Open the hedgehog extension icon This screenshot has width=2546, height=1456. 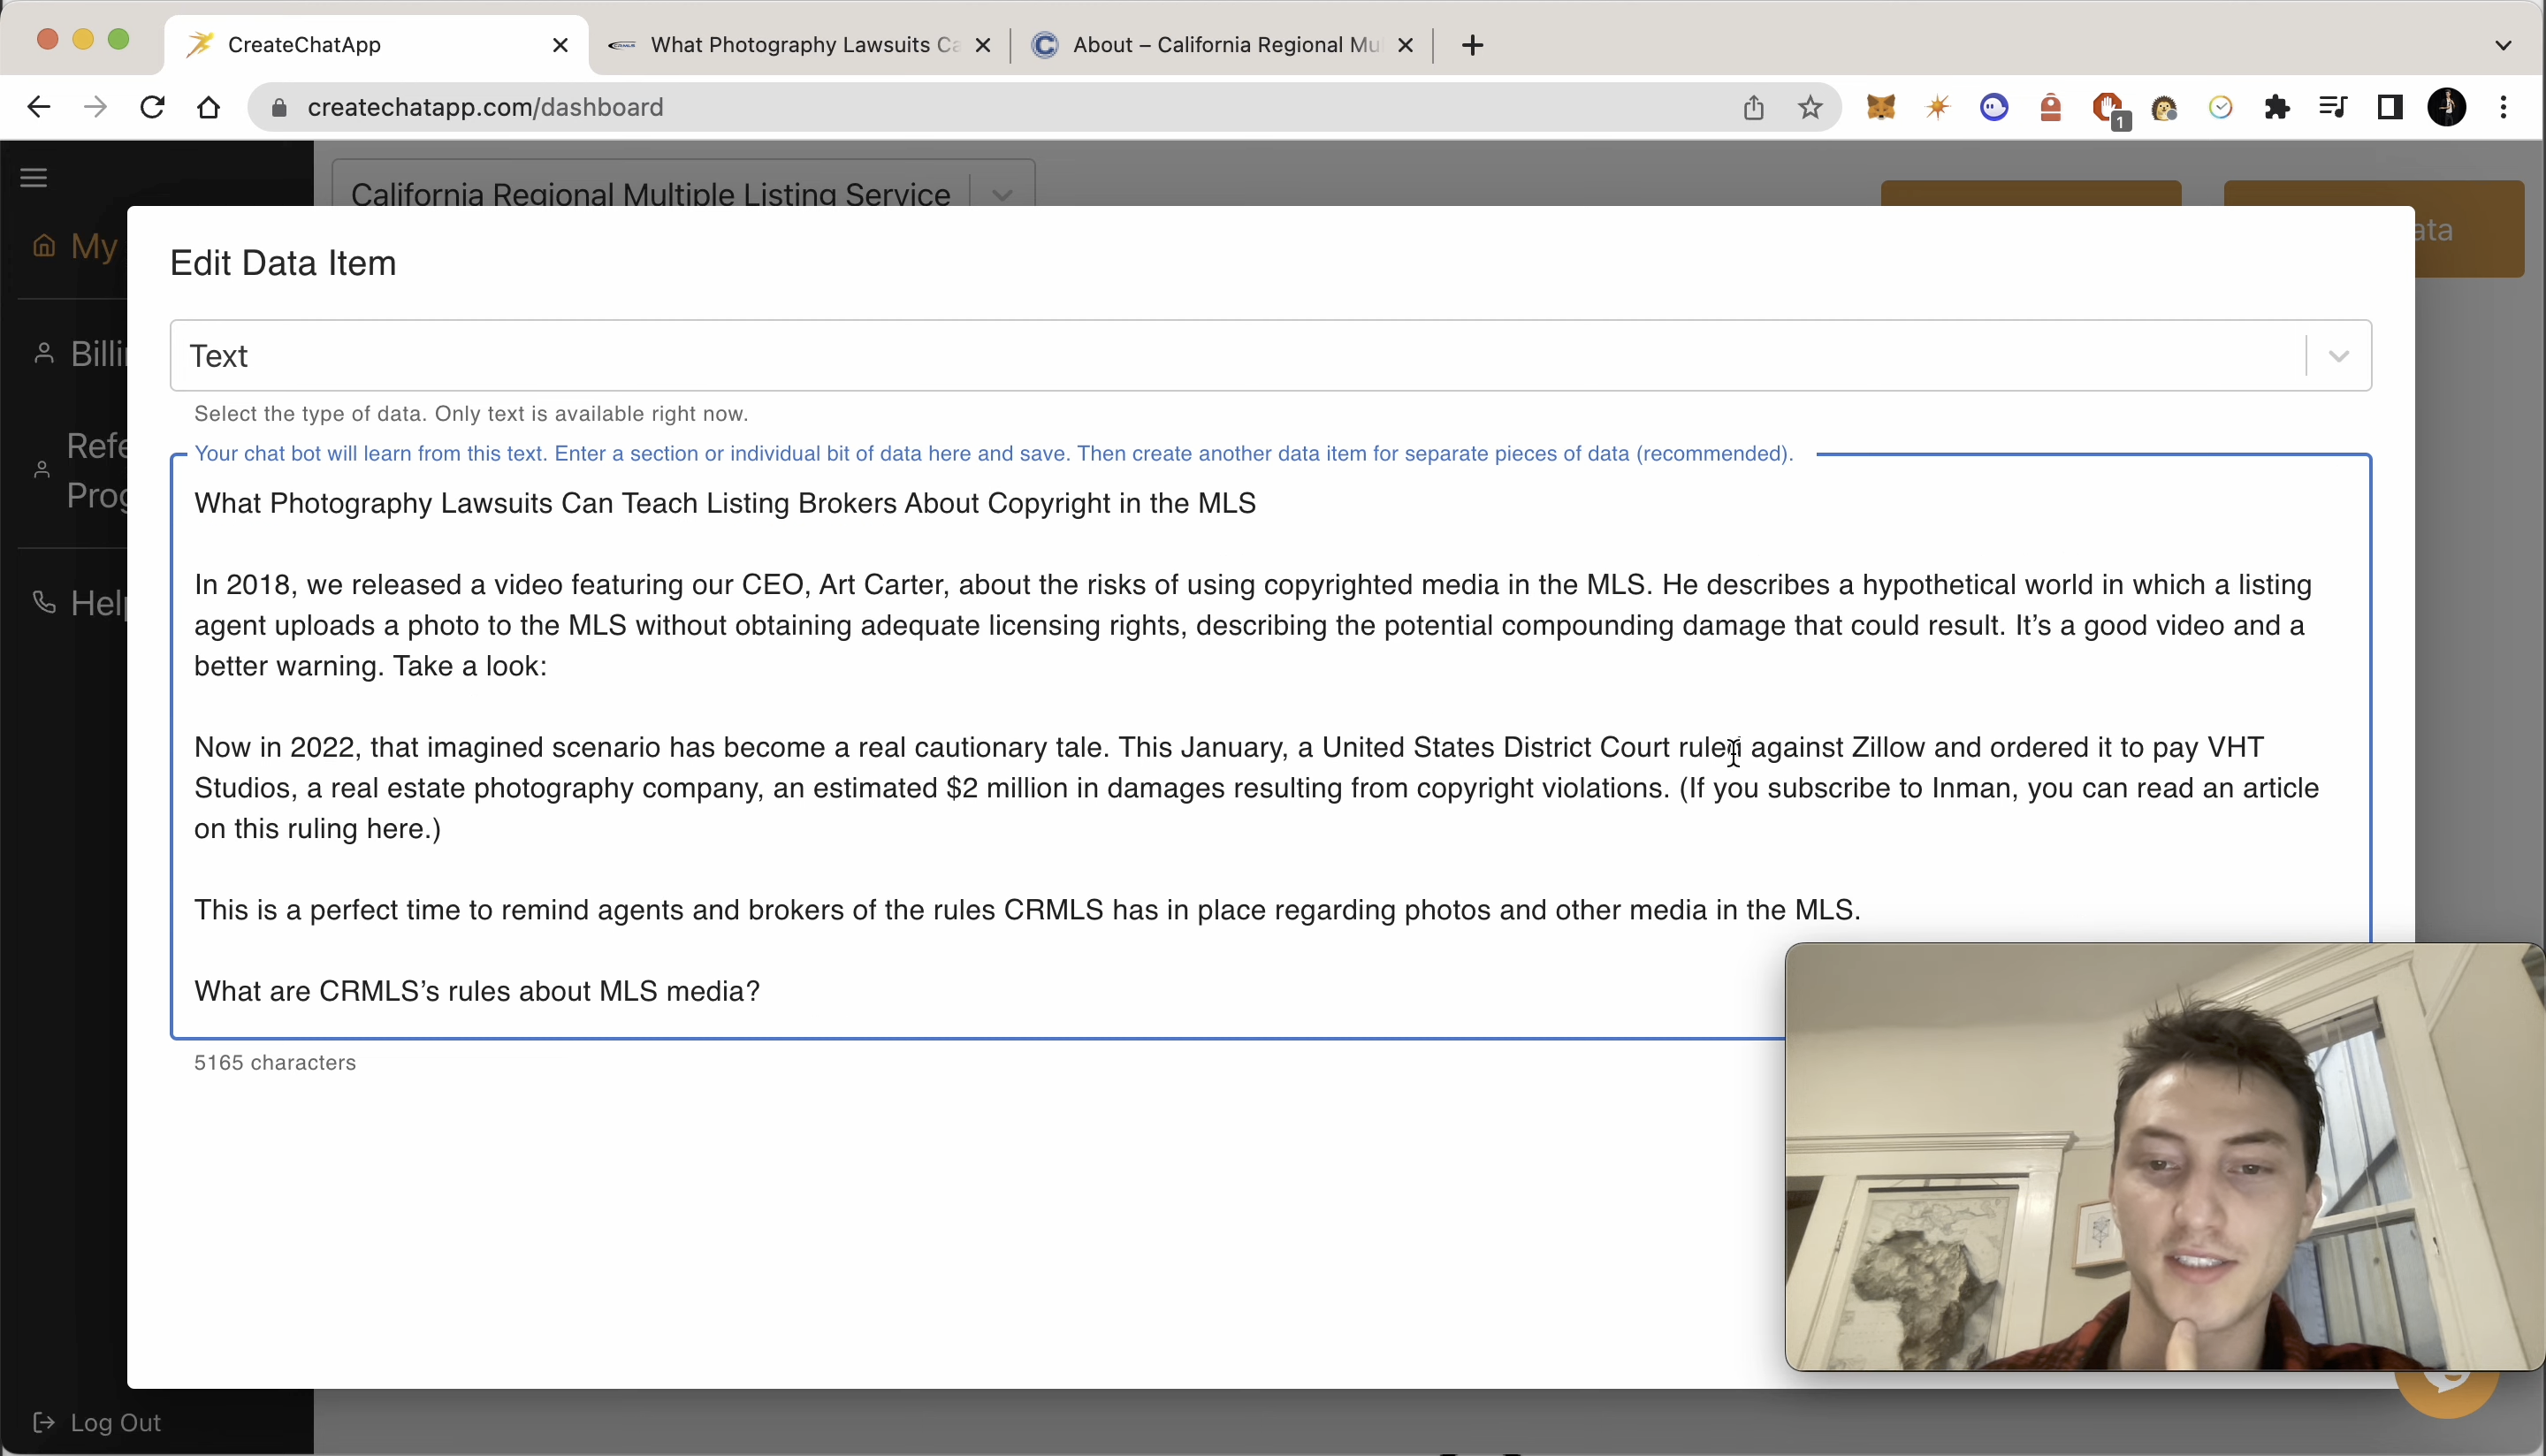[2164, 107]
